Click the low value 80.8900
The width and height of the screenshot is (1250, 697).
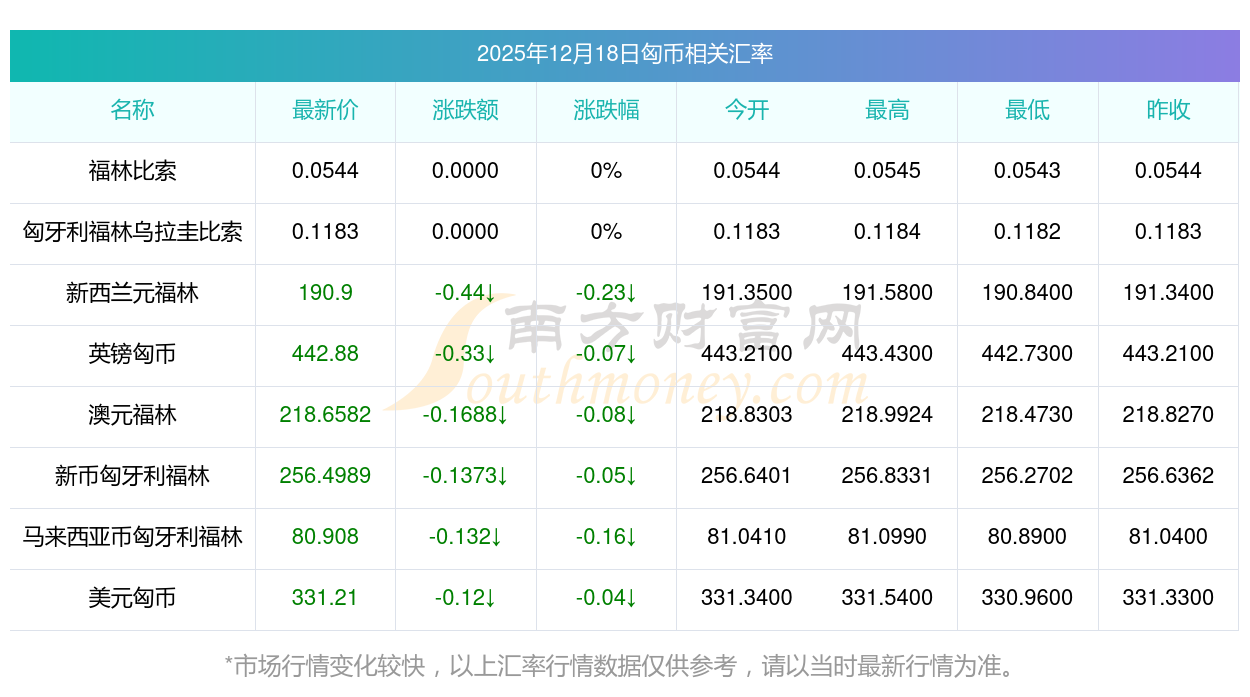tap(1027, 537)
